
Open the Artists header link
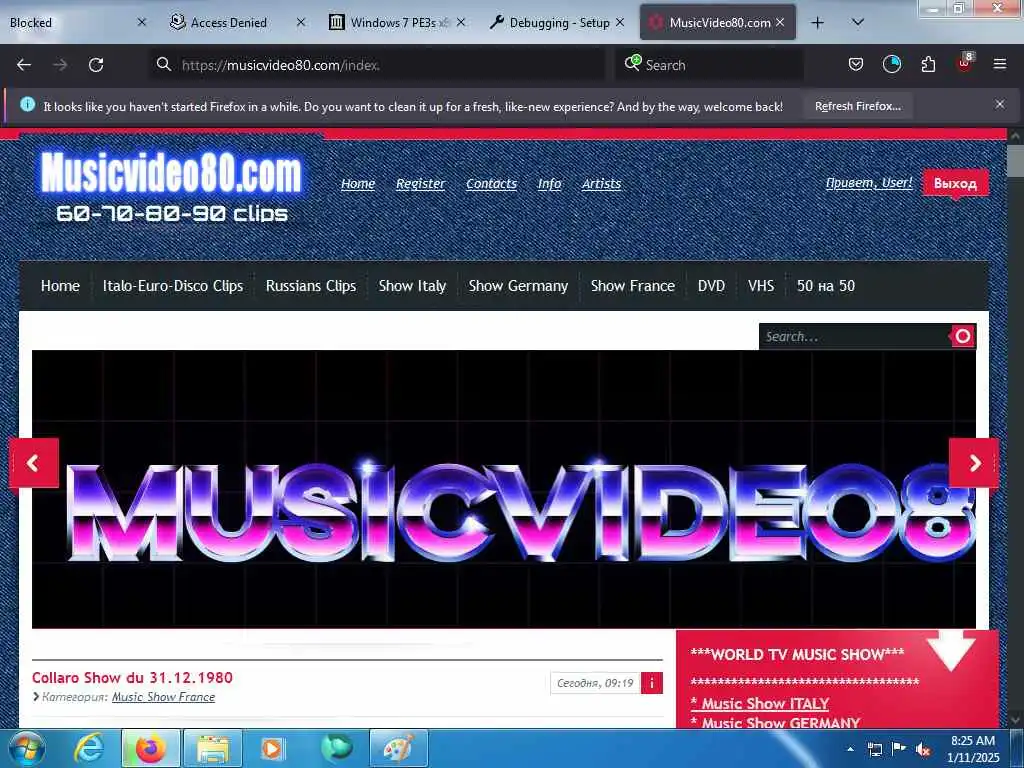601,184
